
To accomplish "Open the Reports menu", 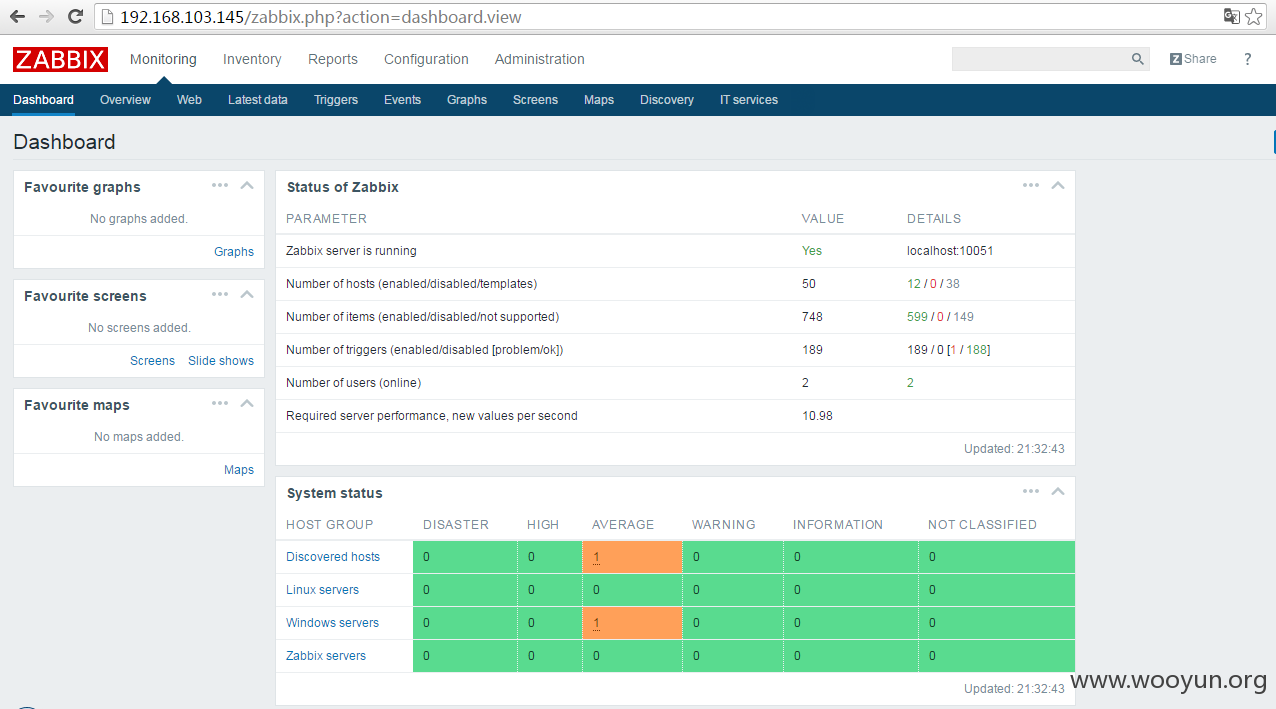I will pyautogui.click(x=333, y=59).
